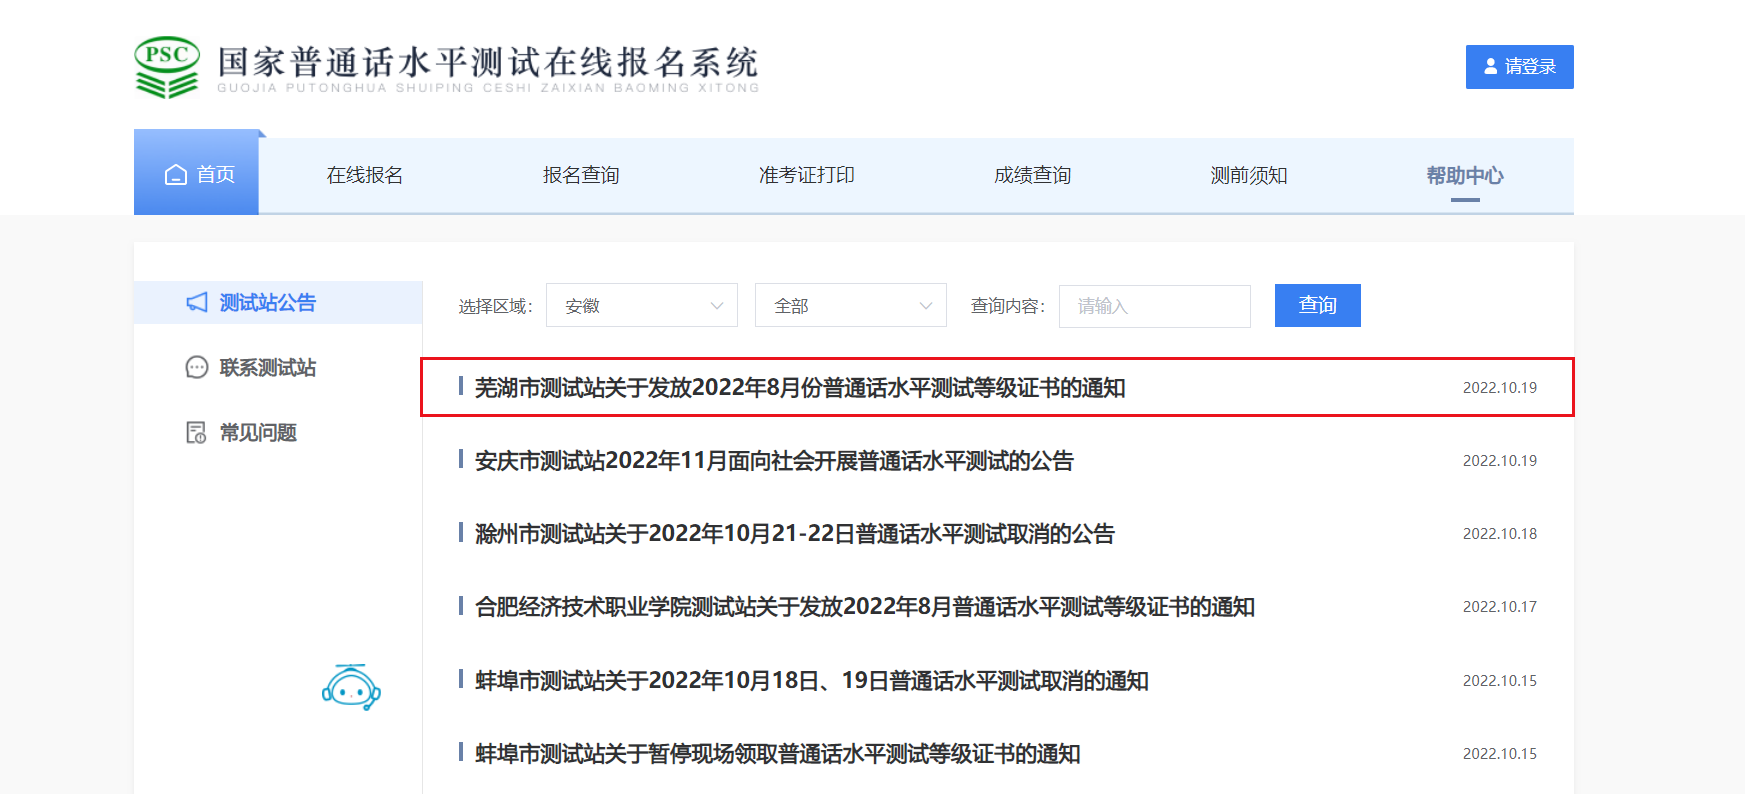Click the 请登录 login button

1520,67
